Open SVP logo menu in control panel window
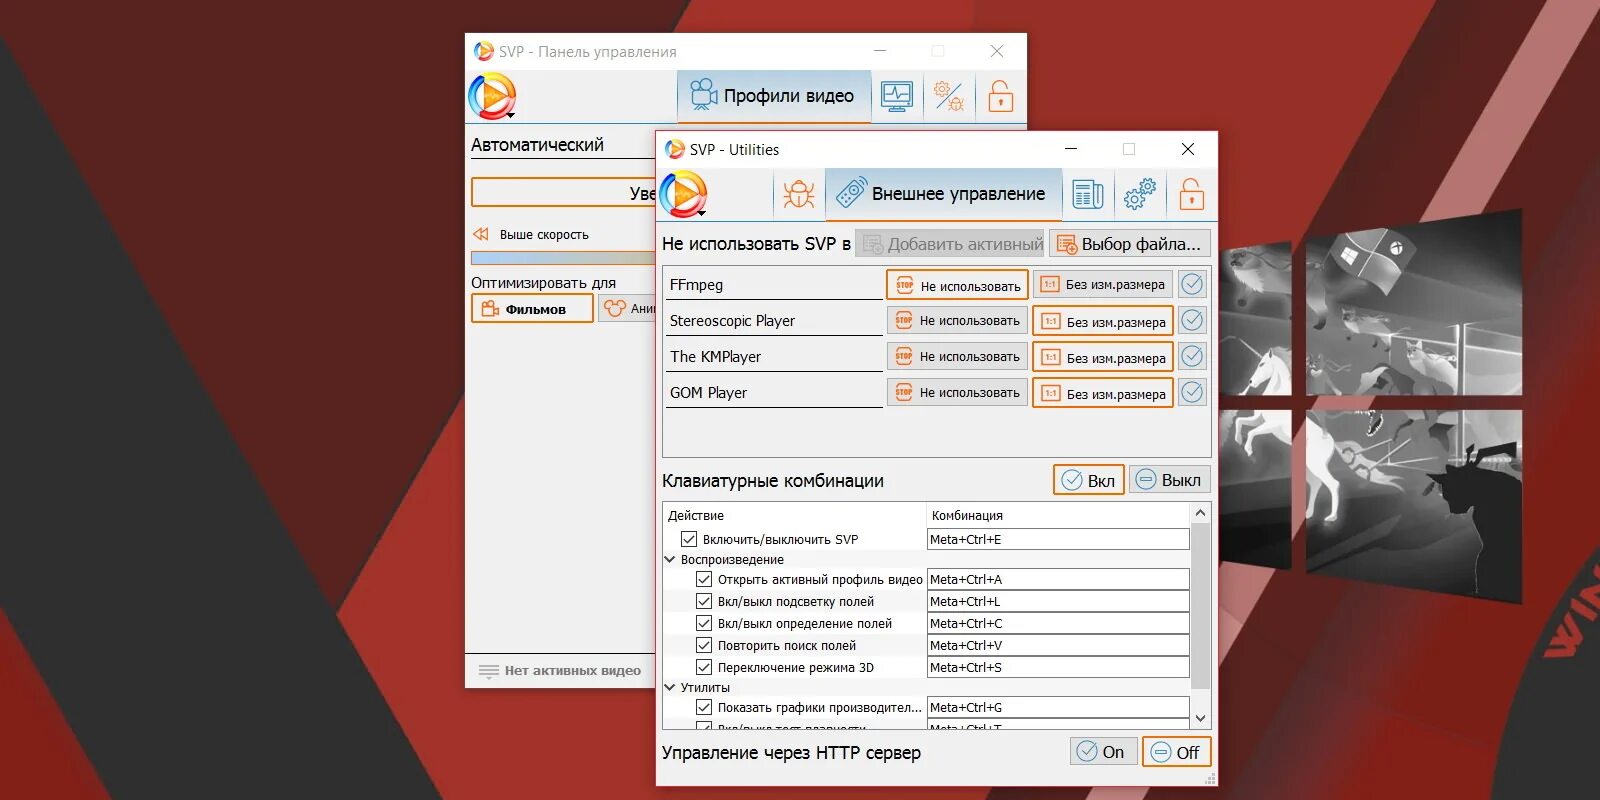This screenshot has width=1600, height=800. (492, 97)
